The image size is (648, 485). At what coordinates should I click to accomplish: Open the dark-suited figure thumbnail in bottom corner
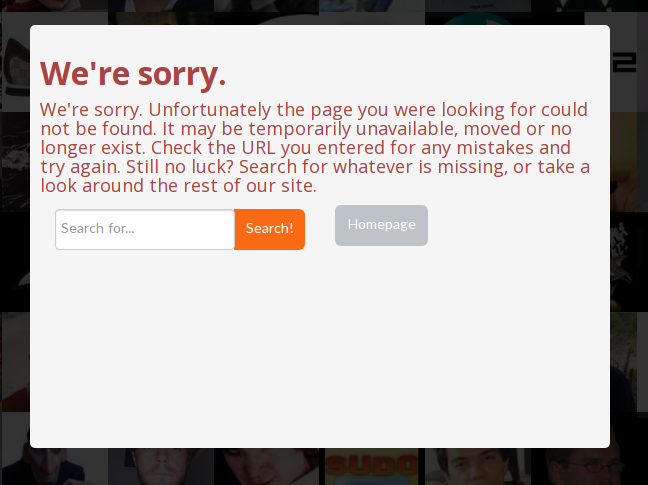[x=54, y=466]
